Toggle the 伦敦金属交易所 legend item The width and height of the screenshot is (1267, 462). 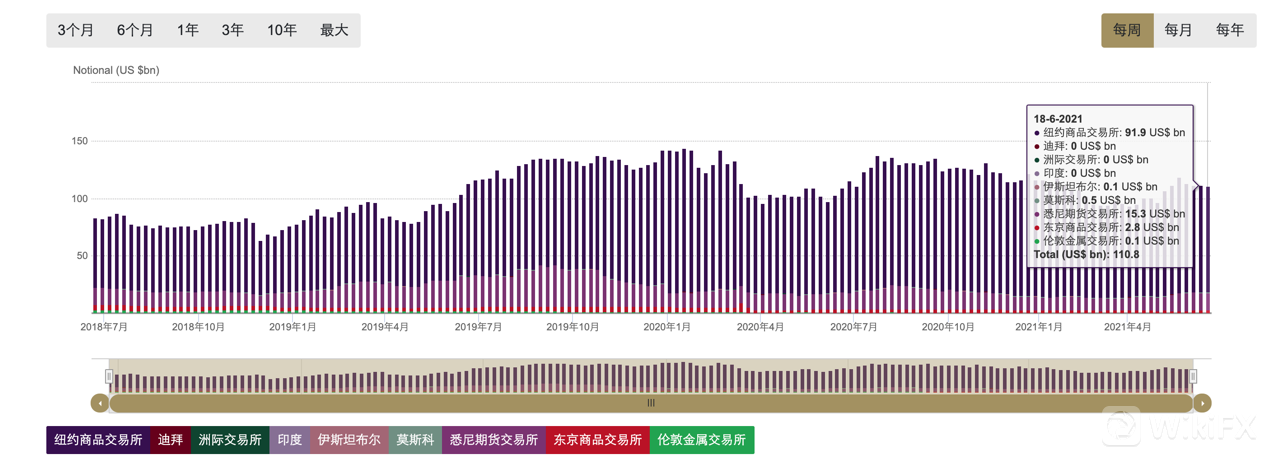[702, 440]
